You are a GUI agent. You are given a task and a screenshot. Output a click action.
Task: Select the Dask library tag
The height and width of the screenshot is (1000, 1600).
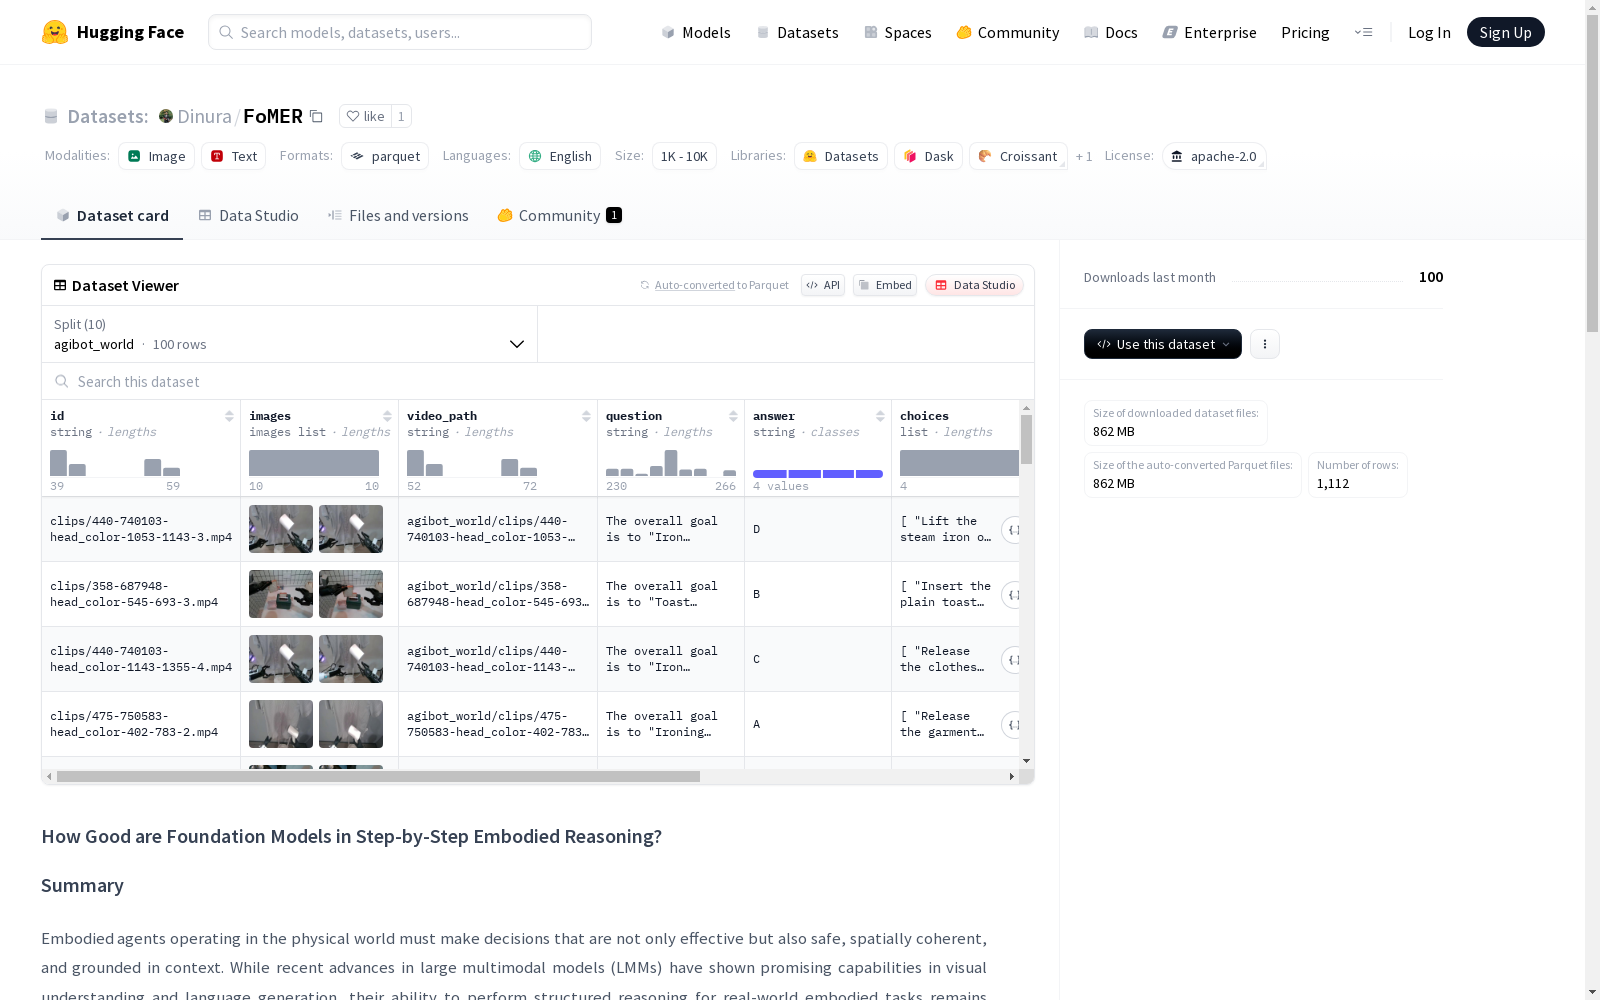[x=929, y=156]
